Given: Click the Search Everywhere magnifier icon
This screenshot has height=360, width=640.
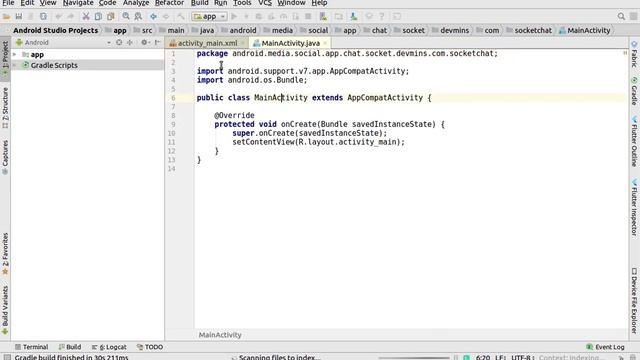Looking at the screenshot, I should 621,17.
